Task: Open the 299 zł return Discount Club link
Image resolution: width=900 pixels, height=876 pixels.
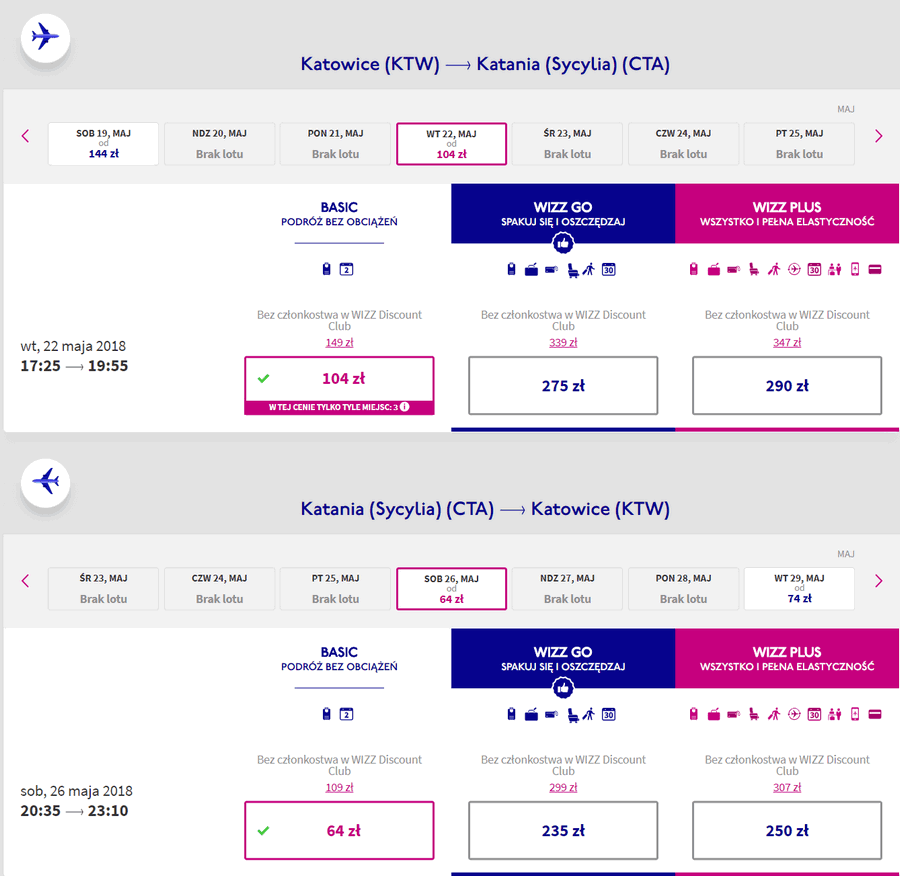Action: (x=563, y=788)
